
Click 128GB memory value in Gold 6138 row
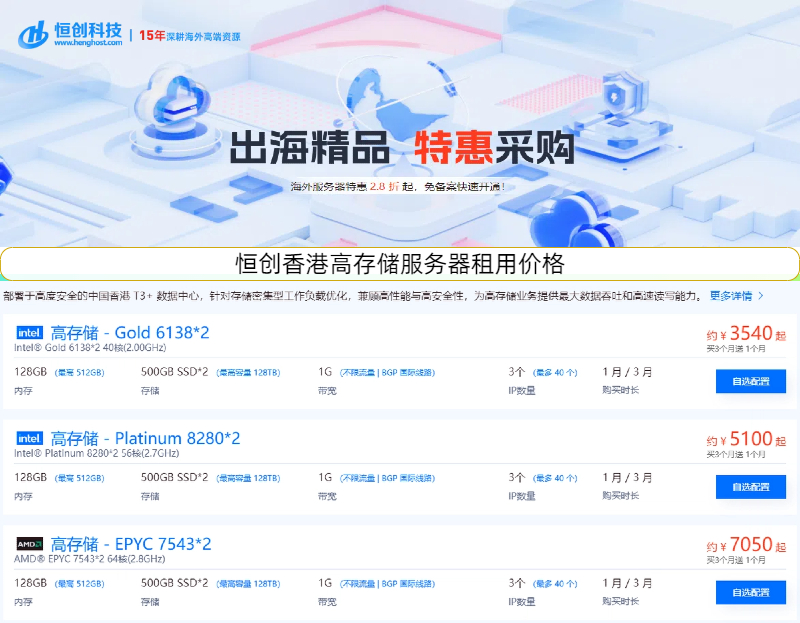point(31,372)
